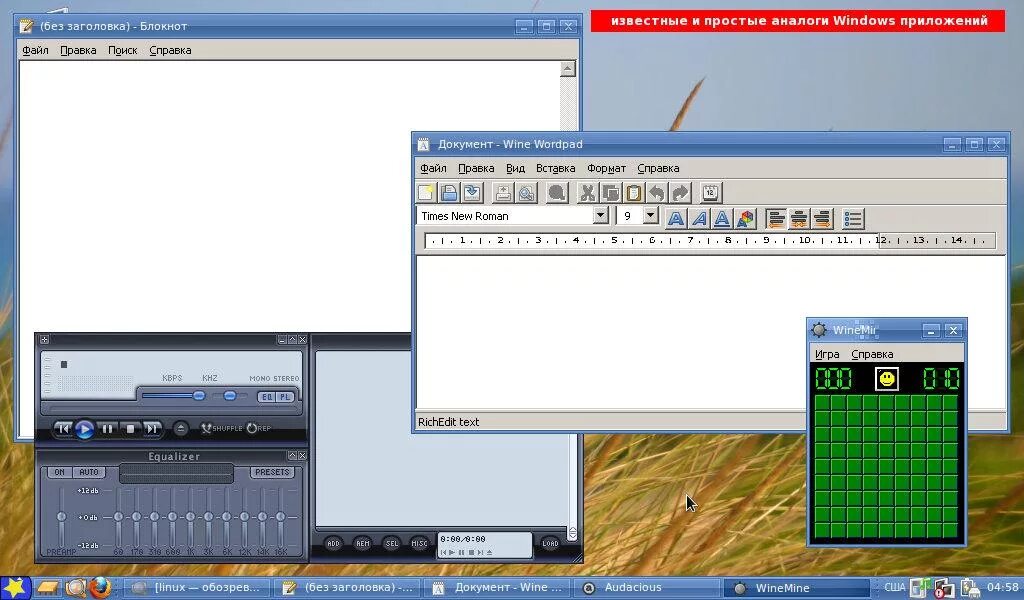The image size is (1024, 600).
Task: Click the Firefox icon in the panel
Action: point(100,588)
